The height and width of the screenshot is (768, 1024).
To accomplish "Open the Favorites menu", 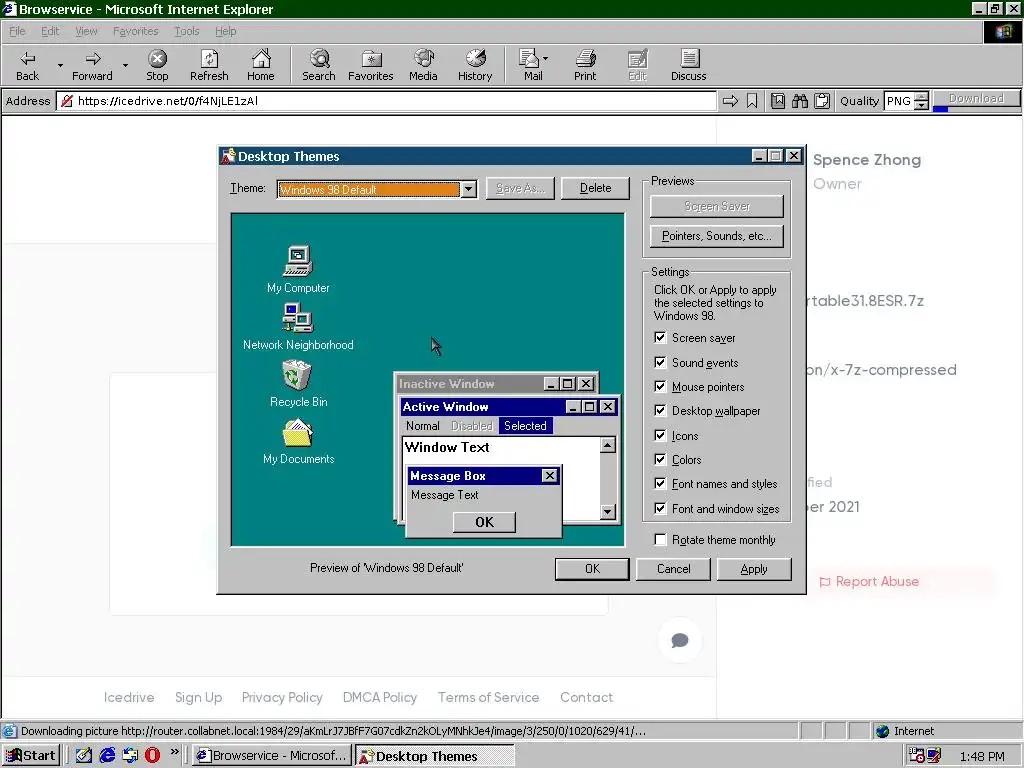I will pos(136,31).
